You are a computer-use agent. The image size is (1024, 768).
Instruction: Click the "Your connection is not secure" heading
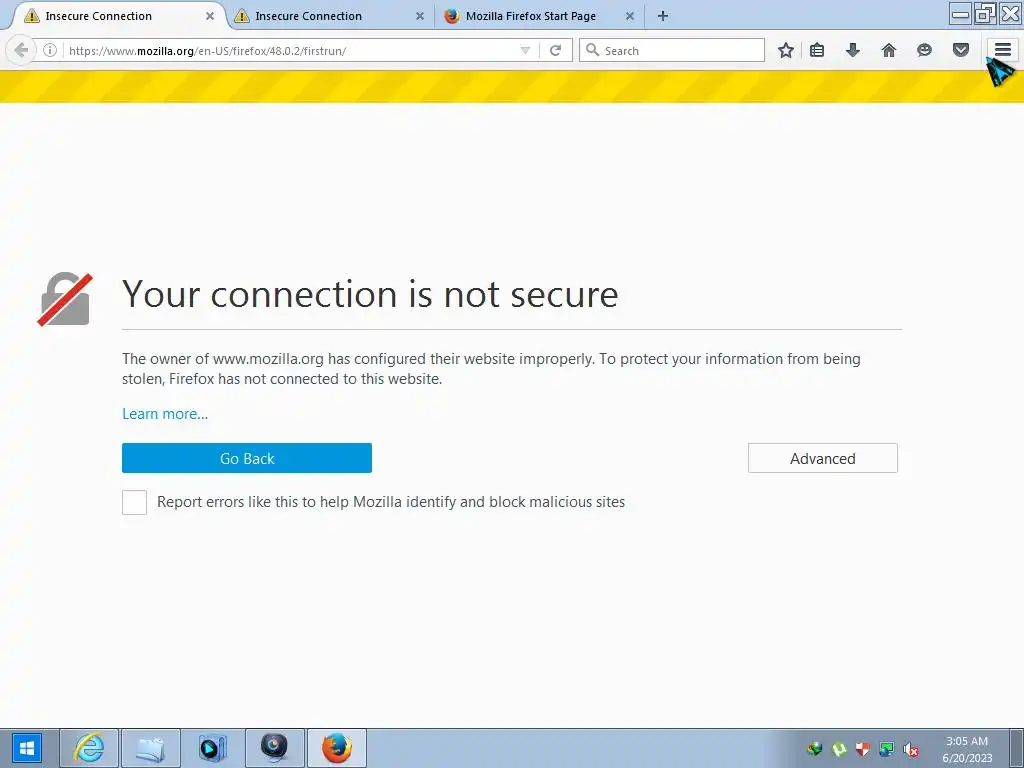370,294
